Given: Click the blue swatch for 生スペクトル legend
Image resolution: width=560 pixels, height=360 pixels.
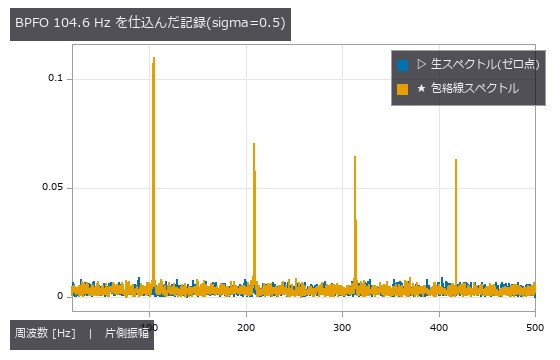Looking at the screenshot, I should (x=402, y=65).
